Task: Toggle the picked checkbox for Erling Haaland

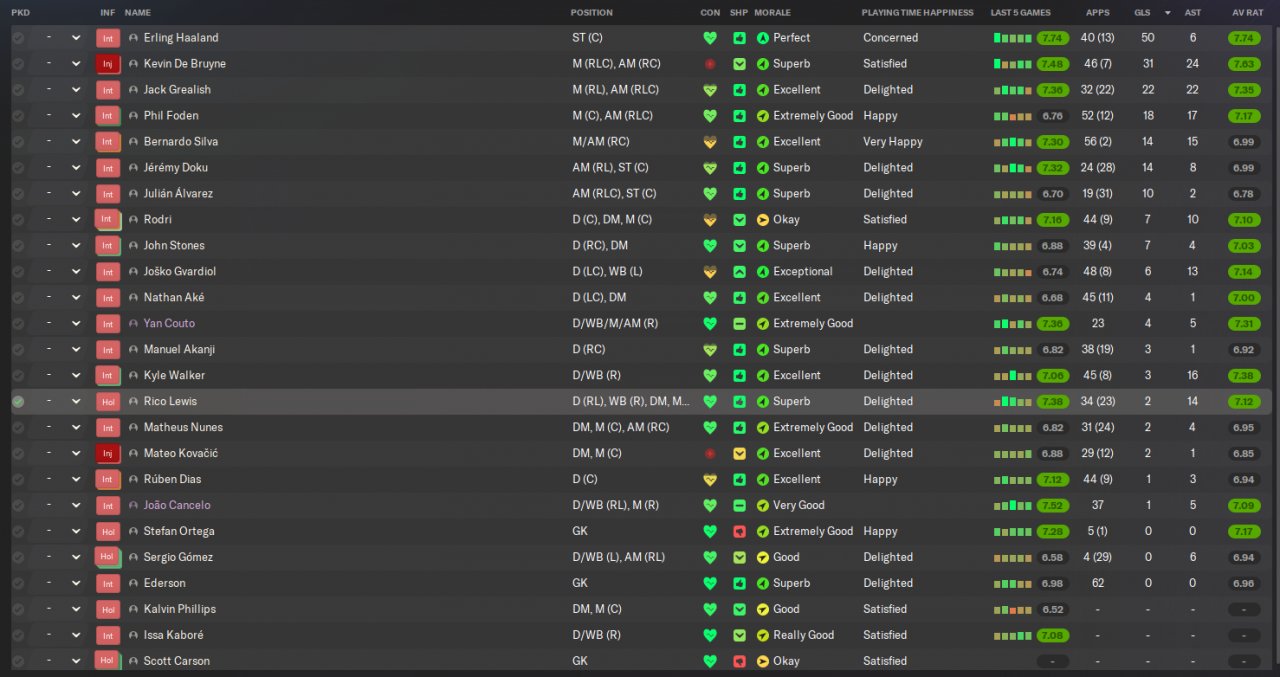Action: 18,38
